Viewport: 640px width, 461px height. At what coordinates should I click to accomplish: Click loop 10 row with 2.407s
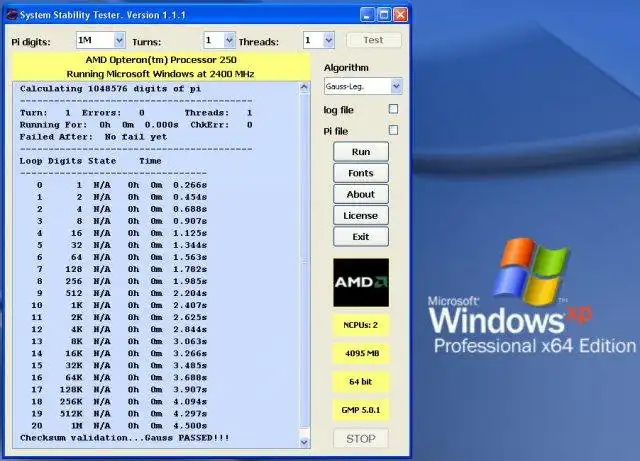(x=119, y=305)
